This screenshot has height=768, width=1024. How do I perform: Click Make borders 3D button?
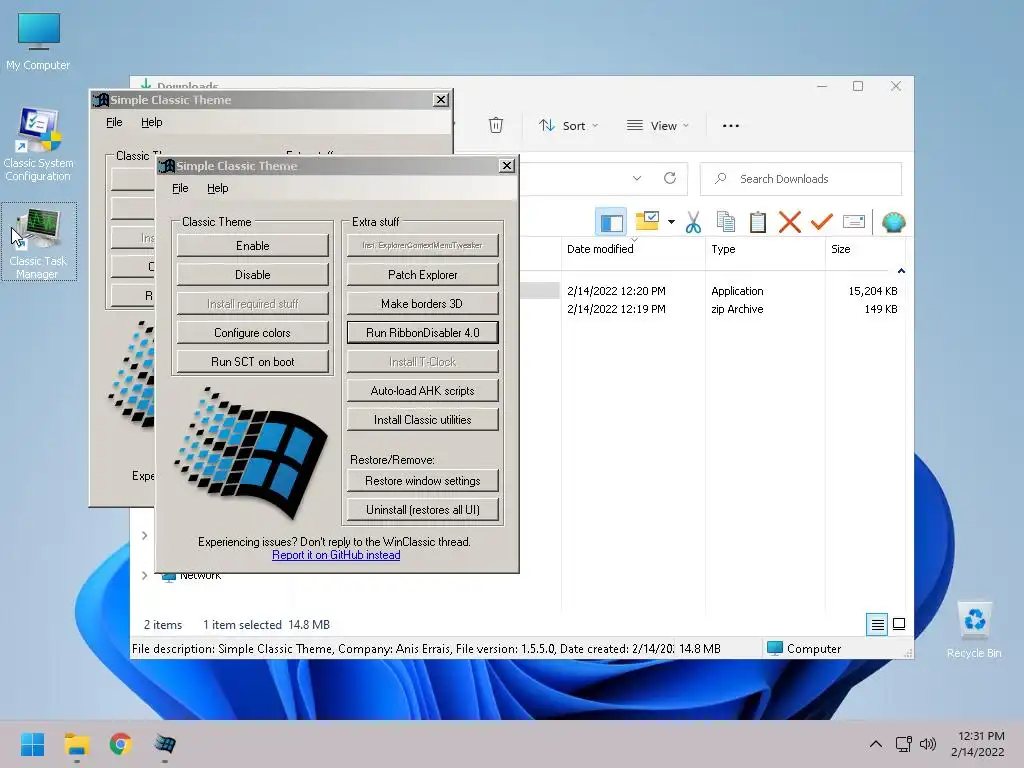pos(423,304)
